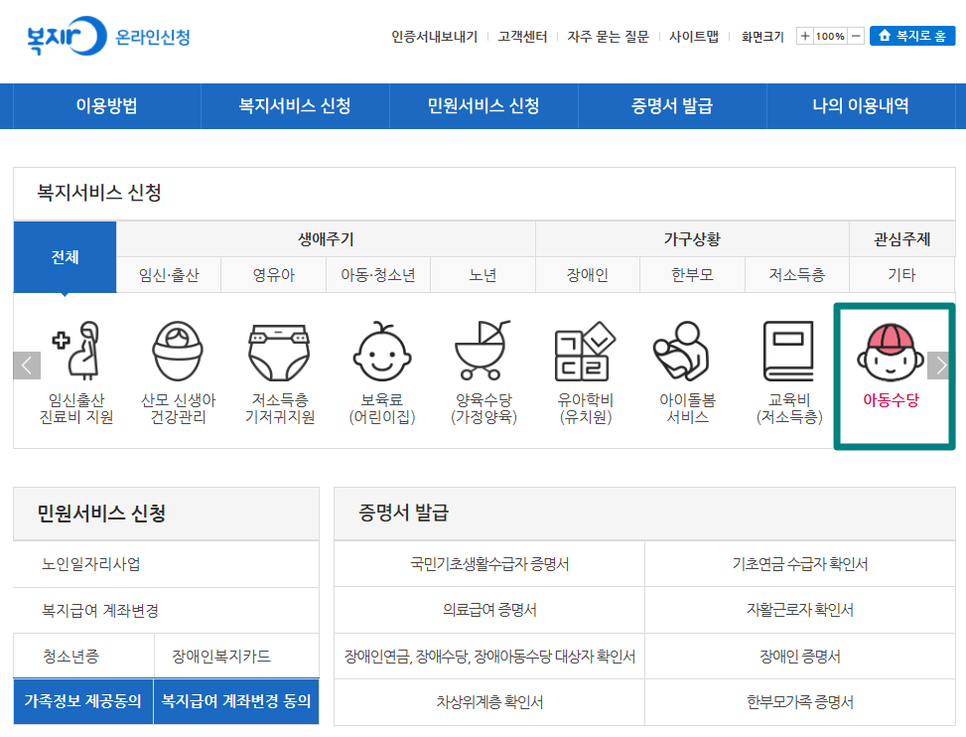Open the 민원서비스 신청 main menu

point(484,105)
